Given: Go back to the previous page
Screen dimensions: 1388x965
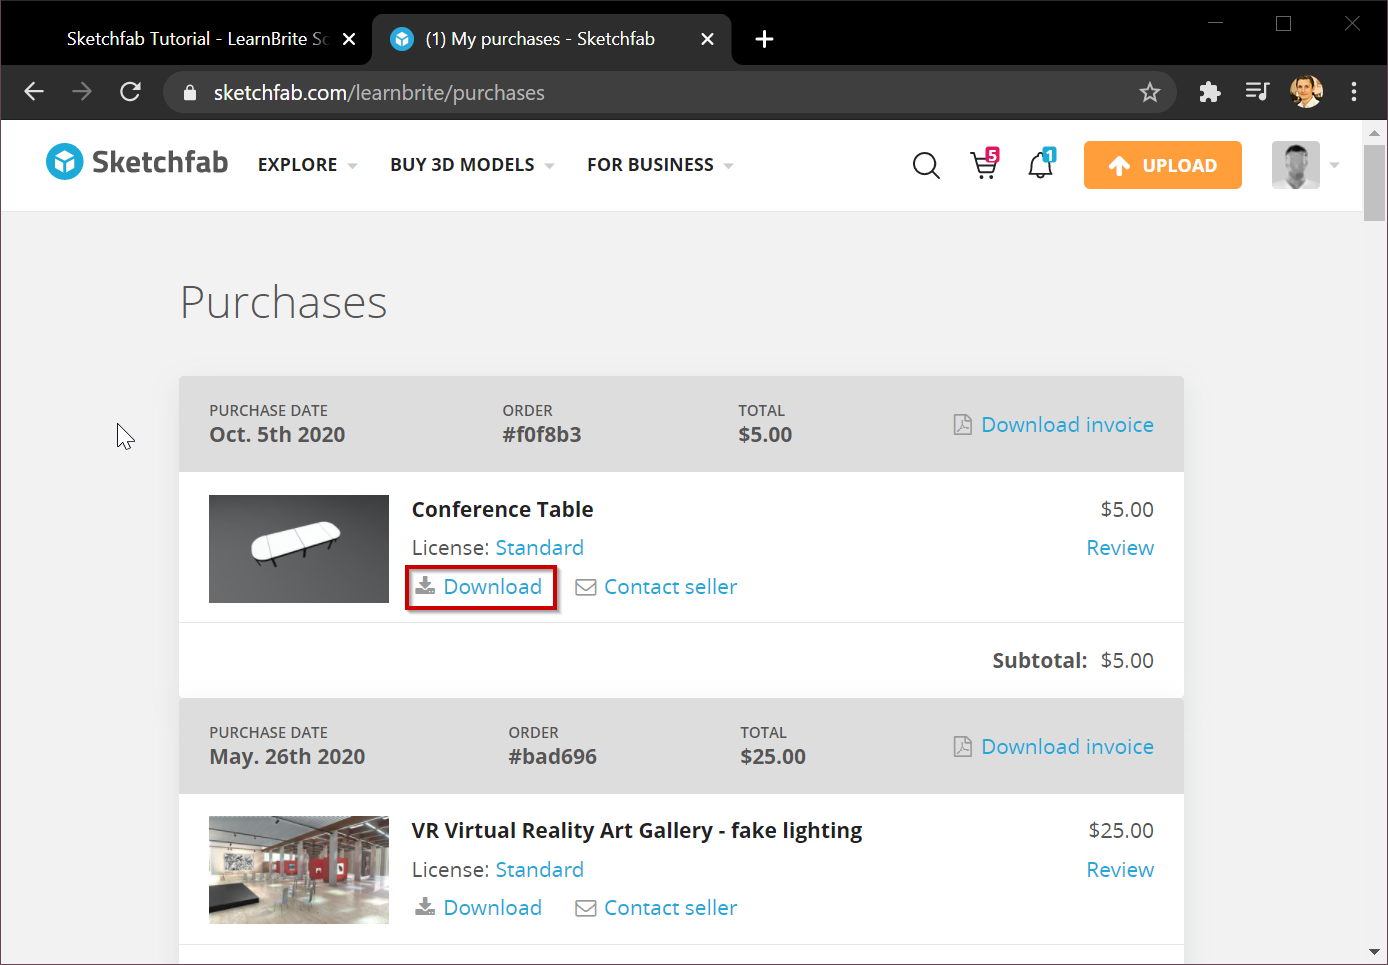Looking at the screenshot, I should (34, 92).
